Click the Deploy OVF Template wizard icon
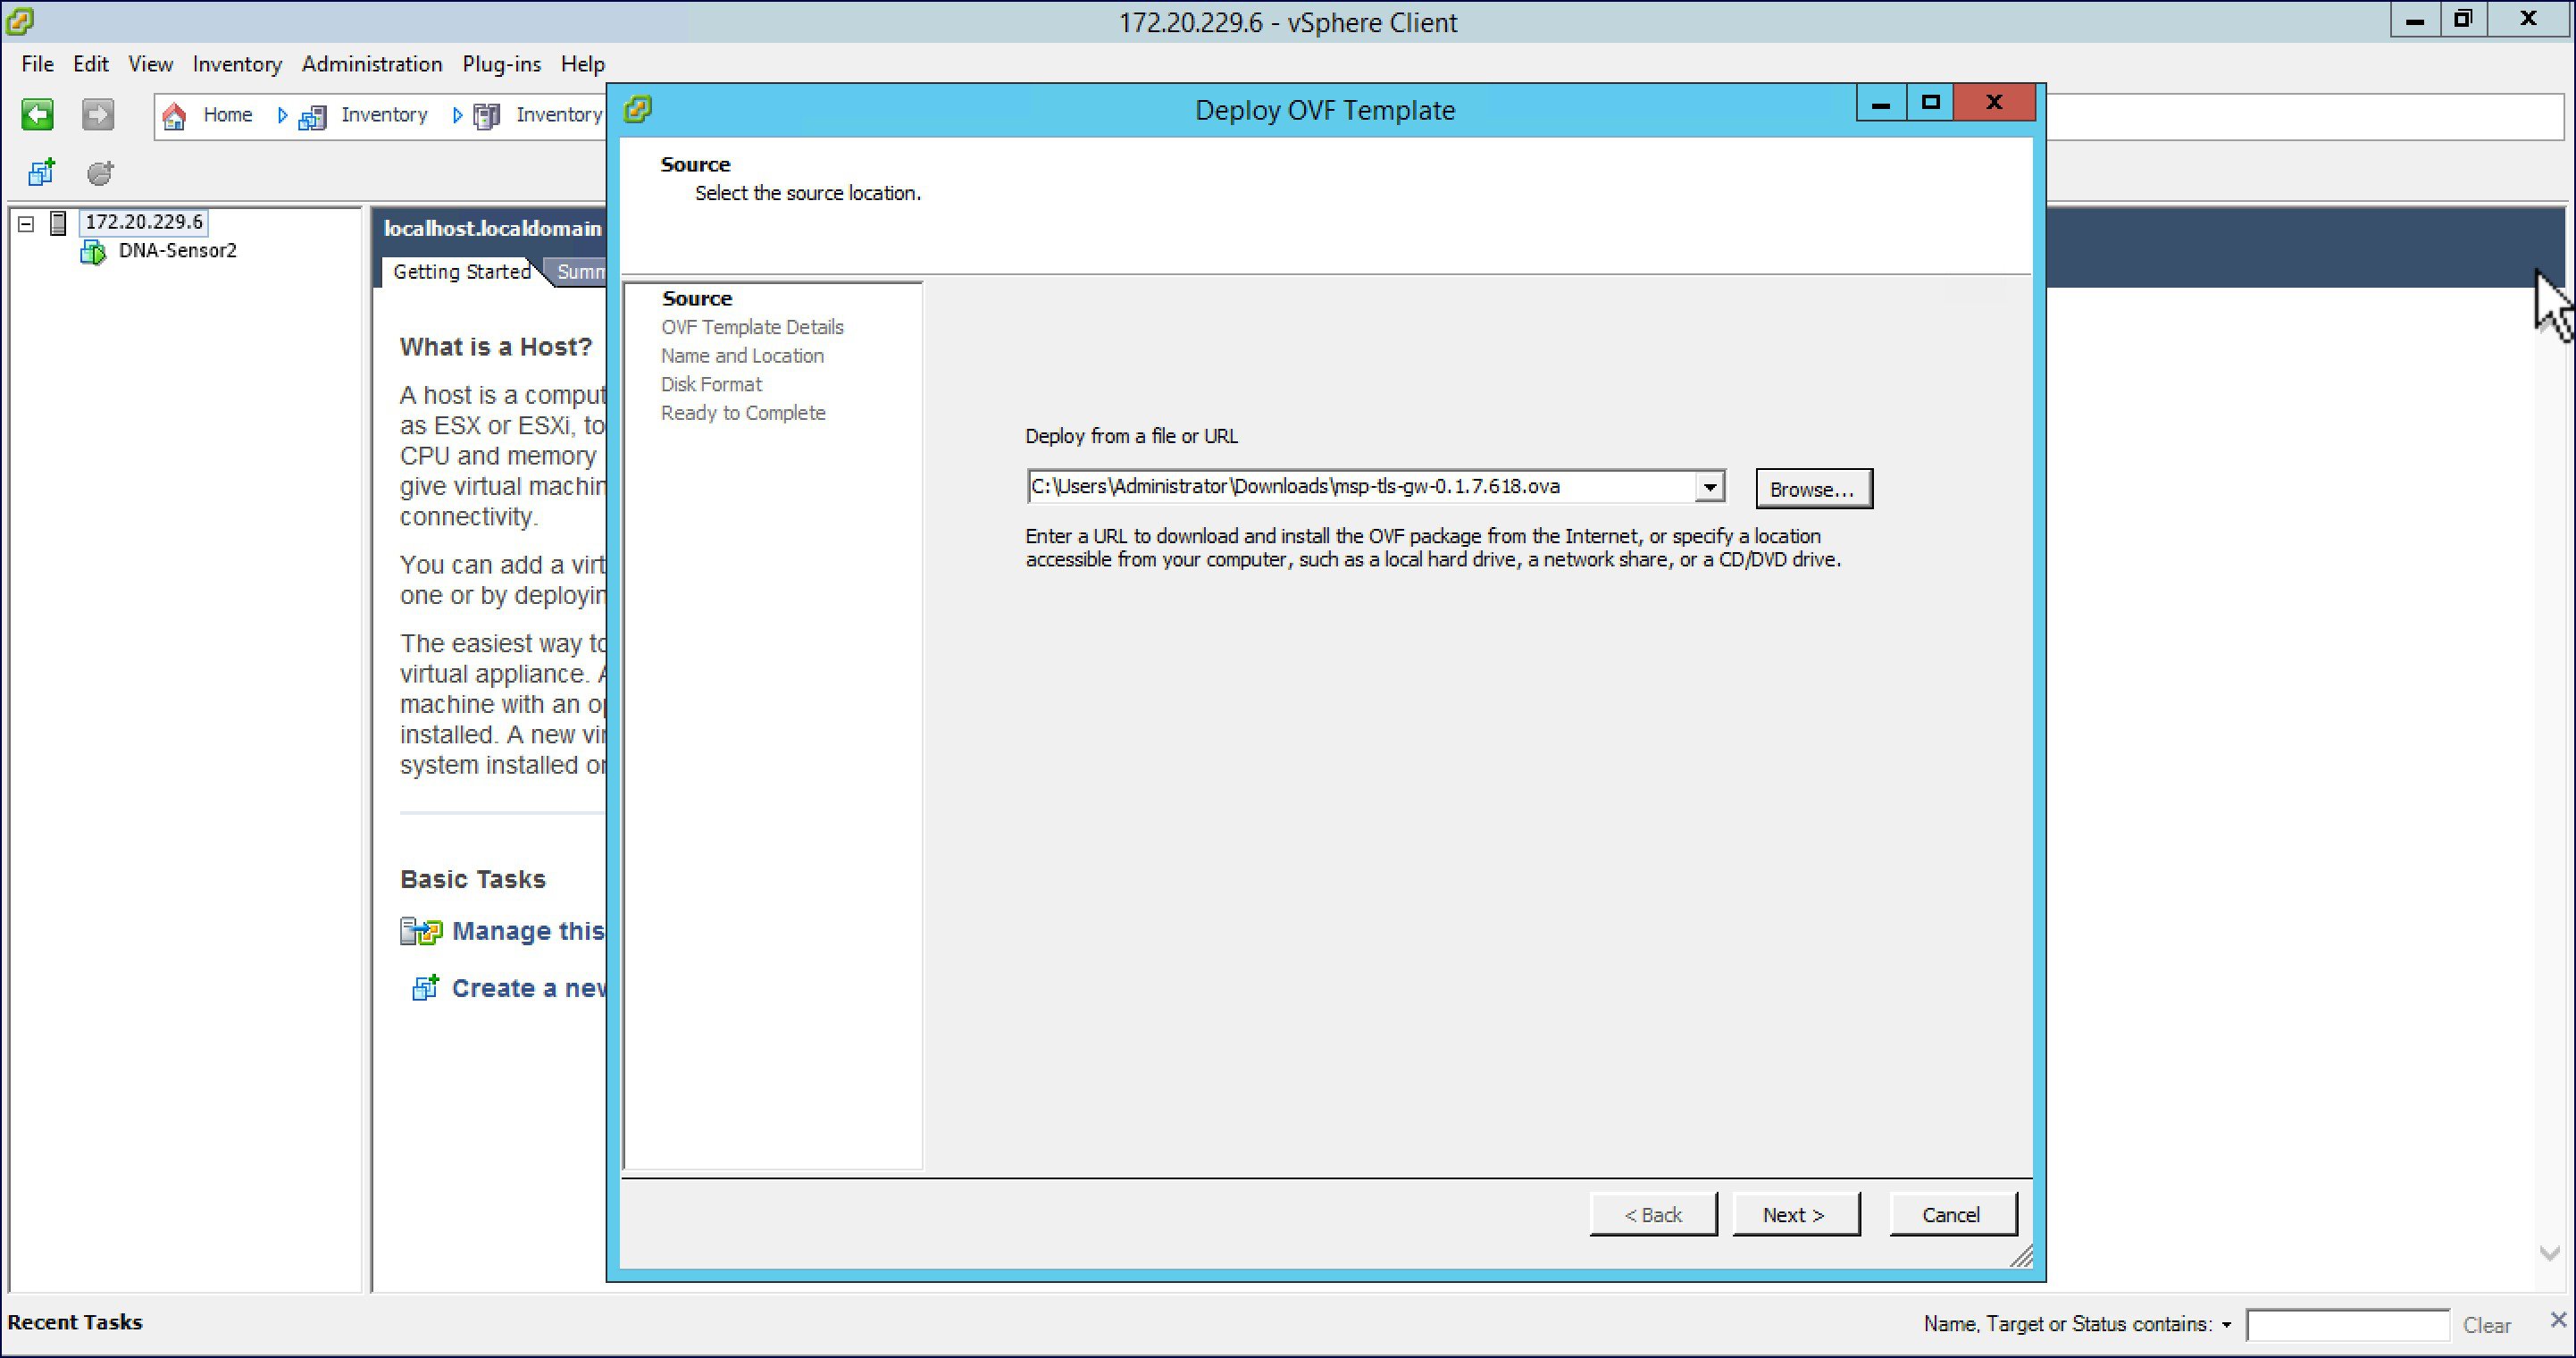2576x1358 pixels. click(x=637, y=109)
